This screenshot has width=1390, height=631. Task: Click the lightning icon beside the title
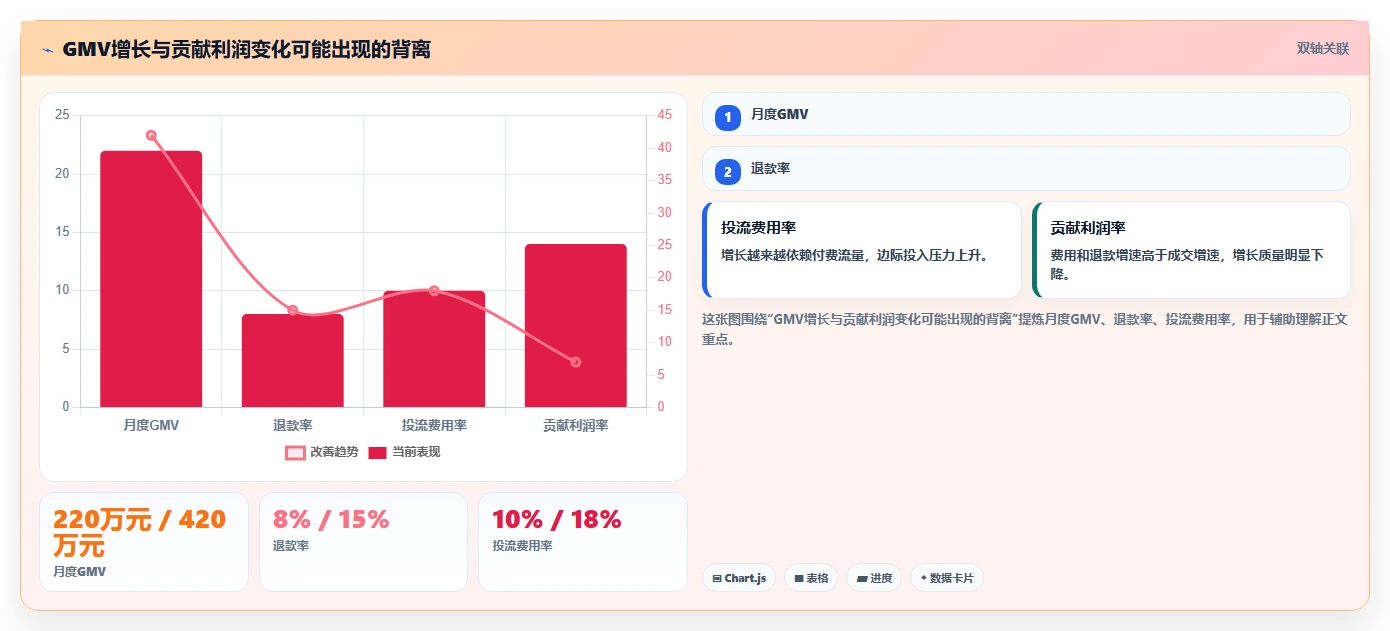47,49
